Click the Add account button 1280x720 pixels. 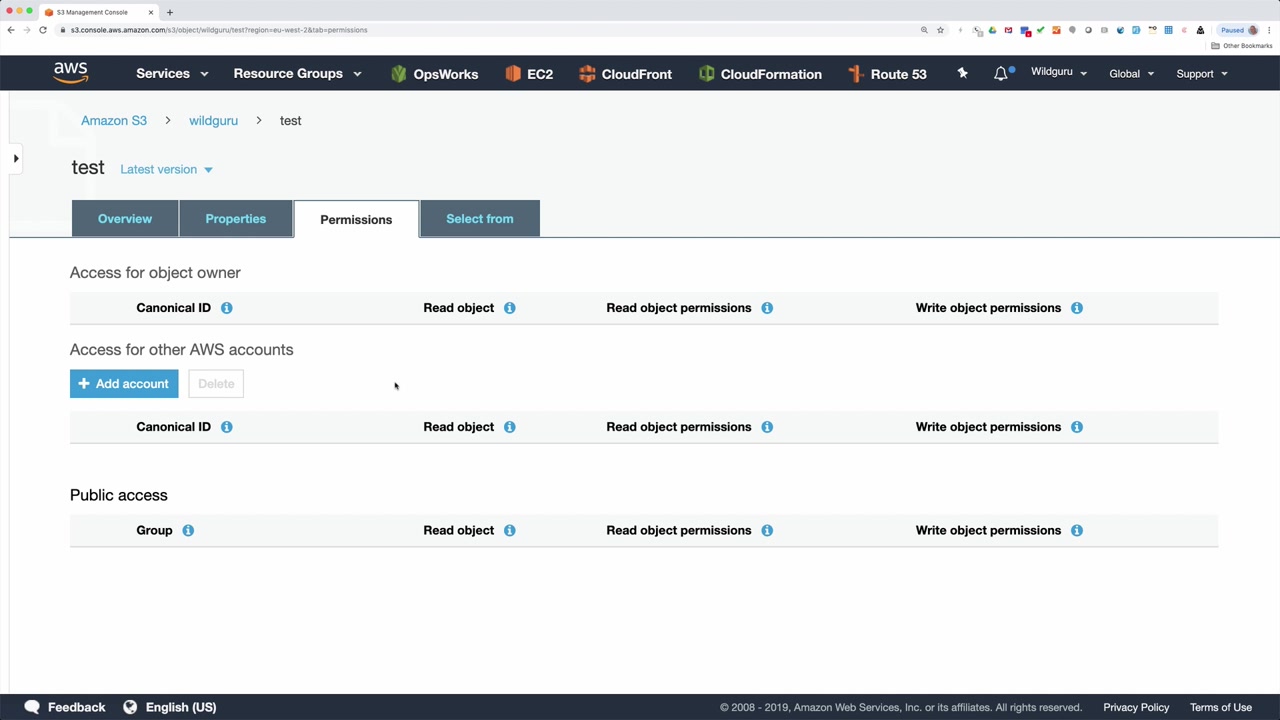(124, 384)
